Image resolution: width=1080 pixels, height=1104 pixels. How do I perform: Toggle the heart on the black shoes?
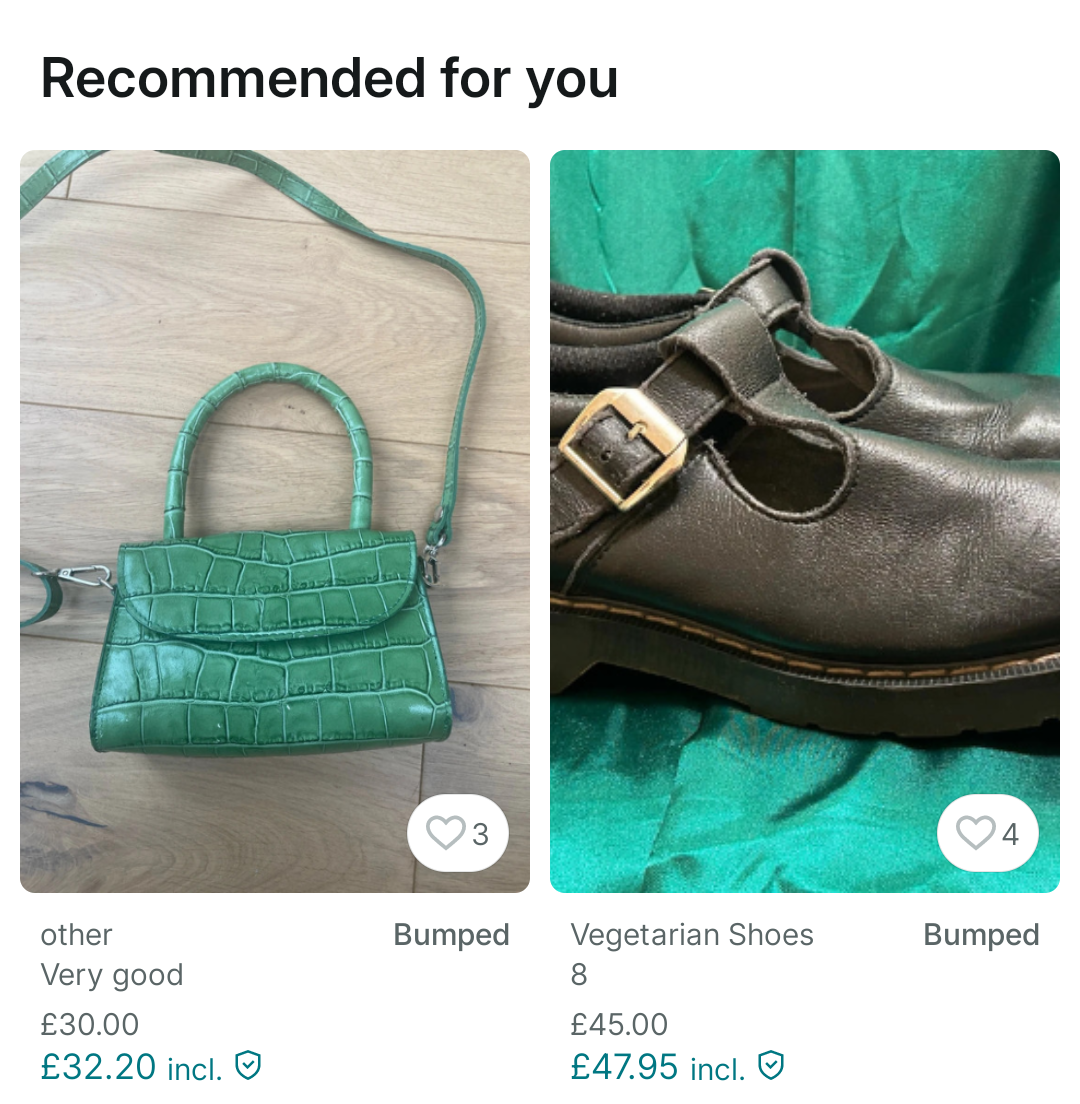(976, 833)
